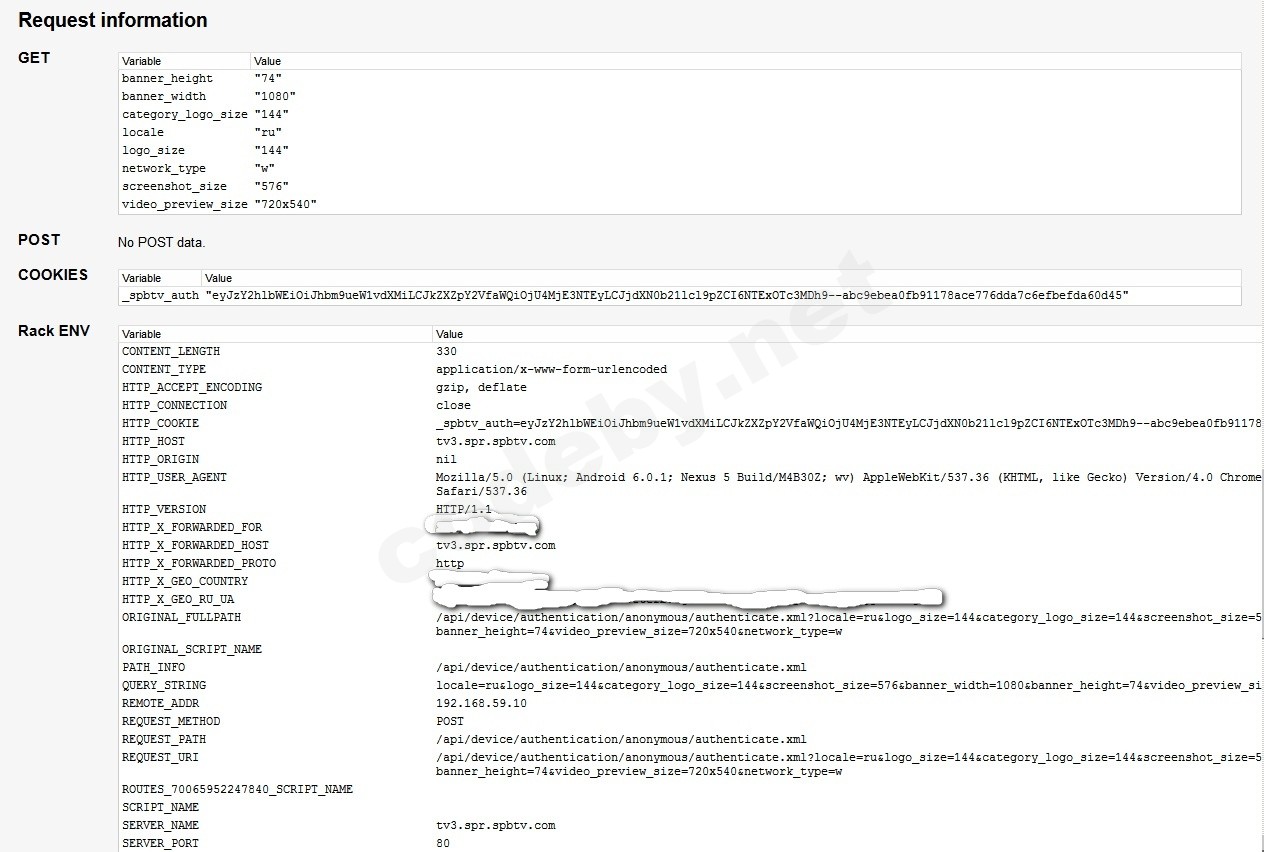Viewport: 1264px width, 852px height.
Task: Click the ORIGINAL_FULLPATH variable name
Action: pyautogui.click(x=181, y=618)
